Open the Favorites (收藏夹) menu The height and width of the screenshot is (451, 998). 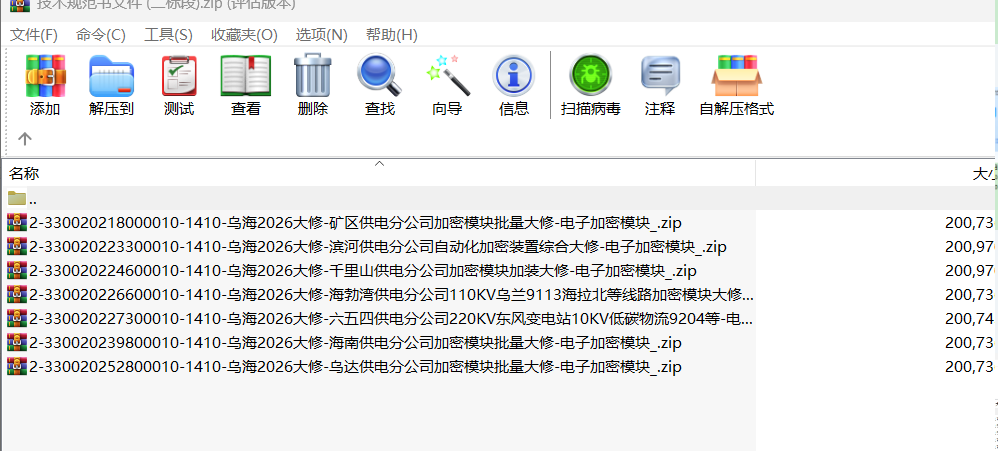[x=244, y=35]
